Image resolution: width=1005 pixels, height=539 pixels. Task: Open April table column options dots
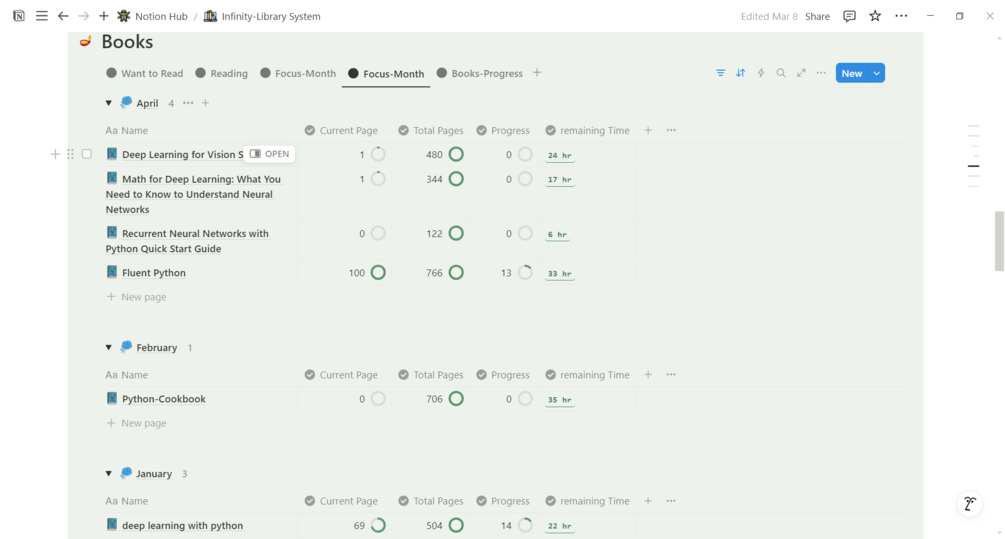[x=671, y=130]
